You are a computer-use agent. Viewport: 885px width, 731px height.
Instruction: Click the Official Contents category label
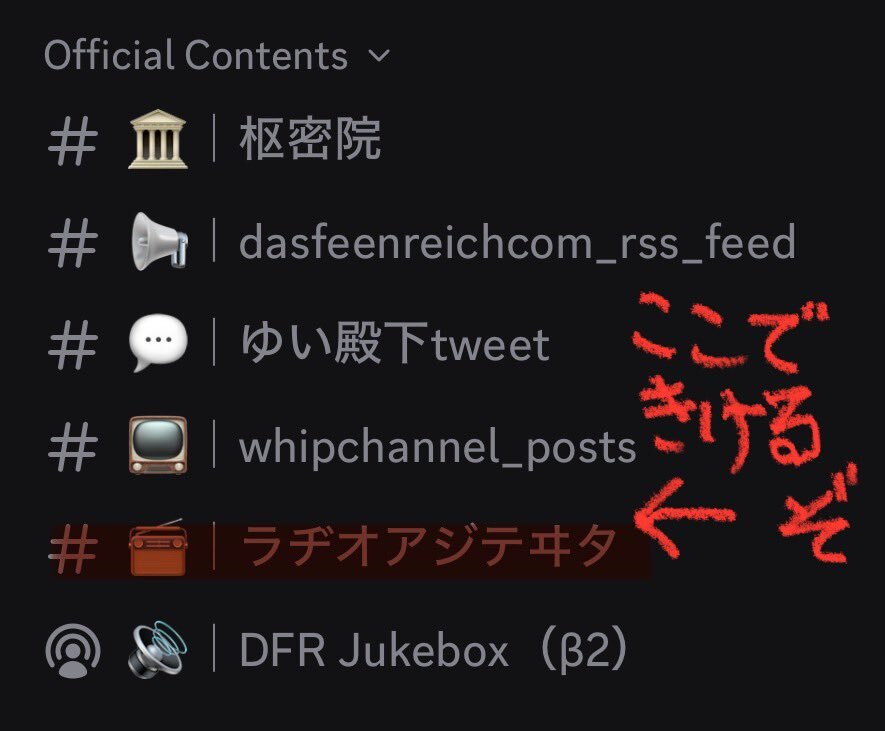pos(195,55)
